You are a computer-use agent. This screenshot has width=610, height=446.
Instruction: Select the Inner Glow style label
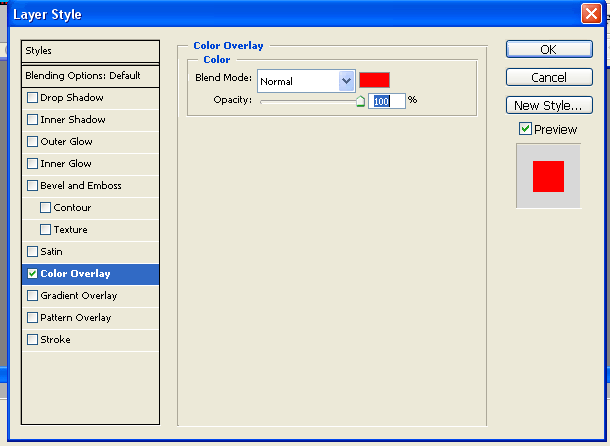(66, 163)
